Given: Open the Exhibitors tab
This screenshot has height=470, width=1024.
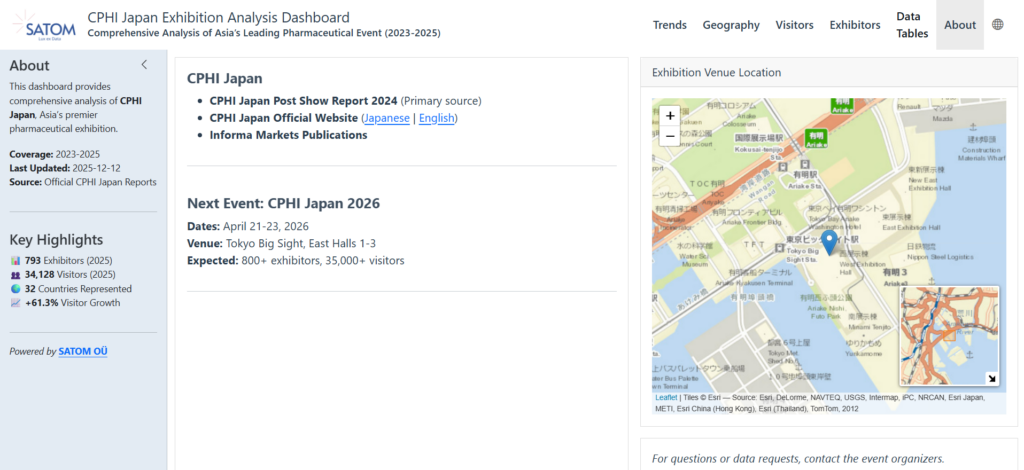Looking at the screenshot, I should click(x=854, y=25).
